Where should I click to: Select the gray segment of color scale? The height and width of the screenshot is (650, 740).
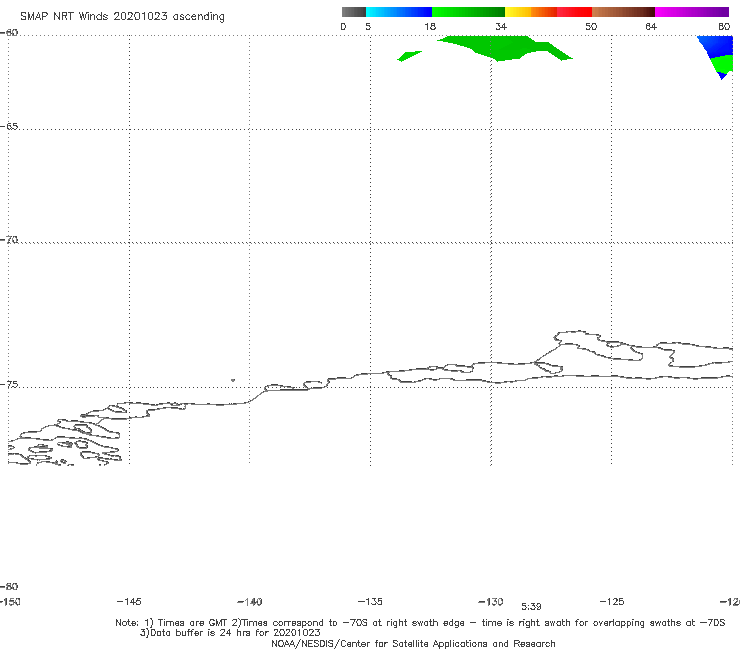coord(353,12)
